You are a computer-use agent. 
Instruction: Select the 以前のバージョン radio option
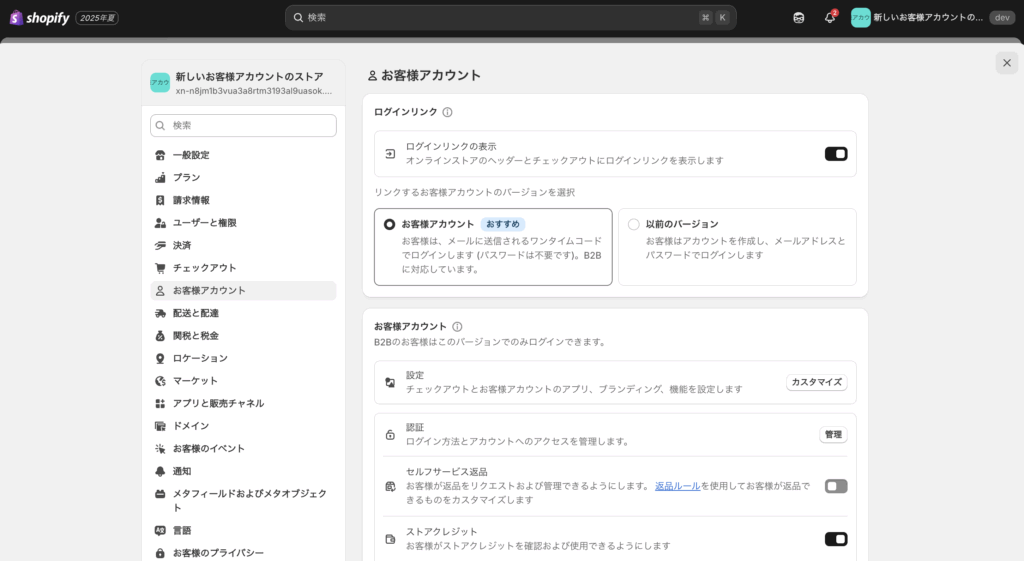point(633,224)
